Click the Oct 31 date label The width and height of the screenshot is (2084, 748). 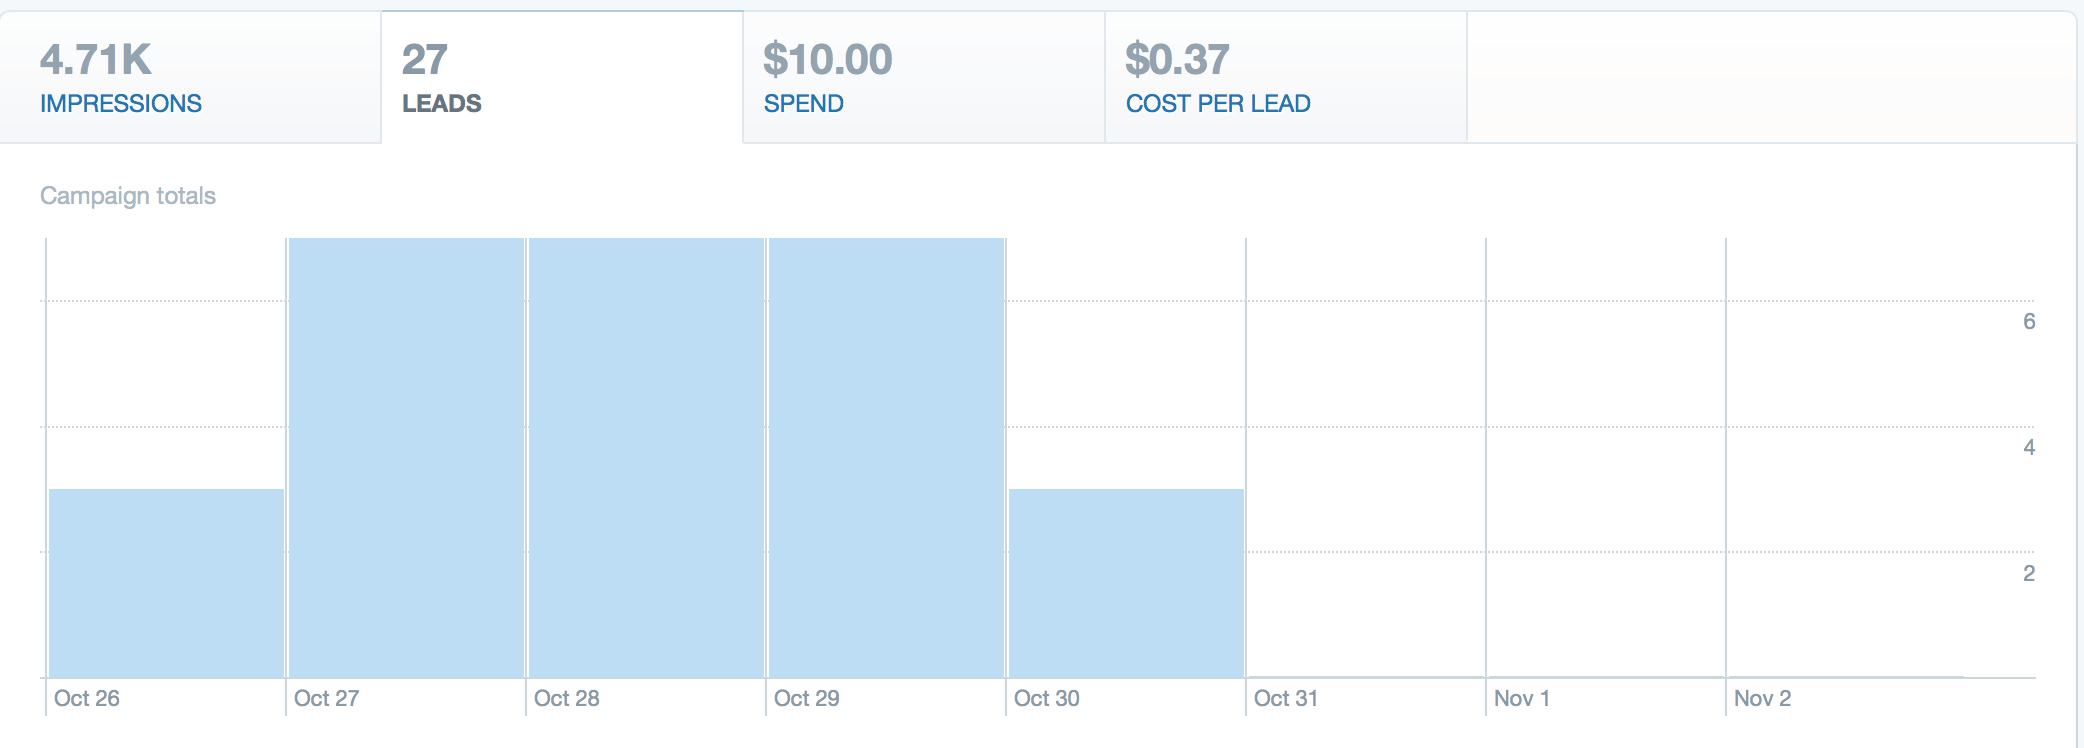pos(1286,698)
